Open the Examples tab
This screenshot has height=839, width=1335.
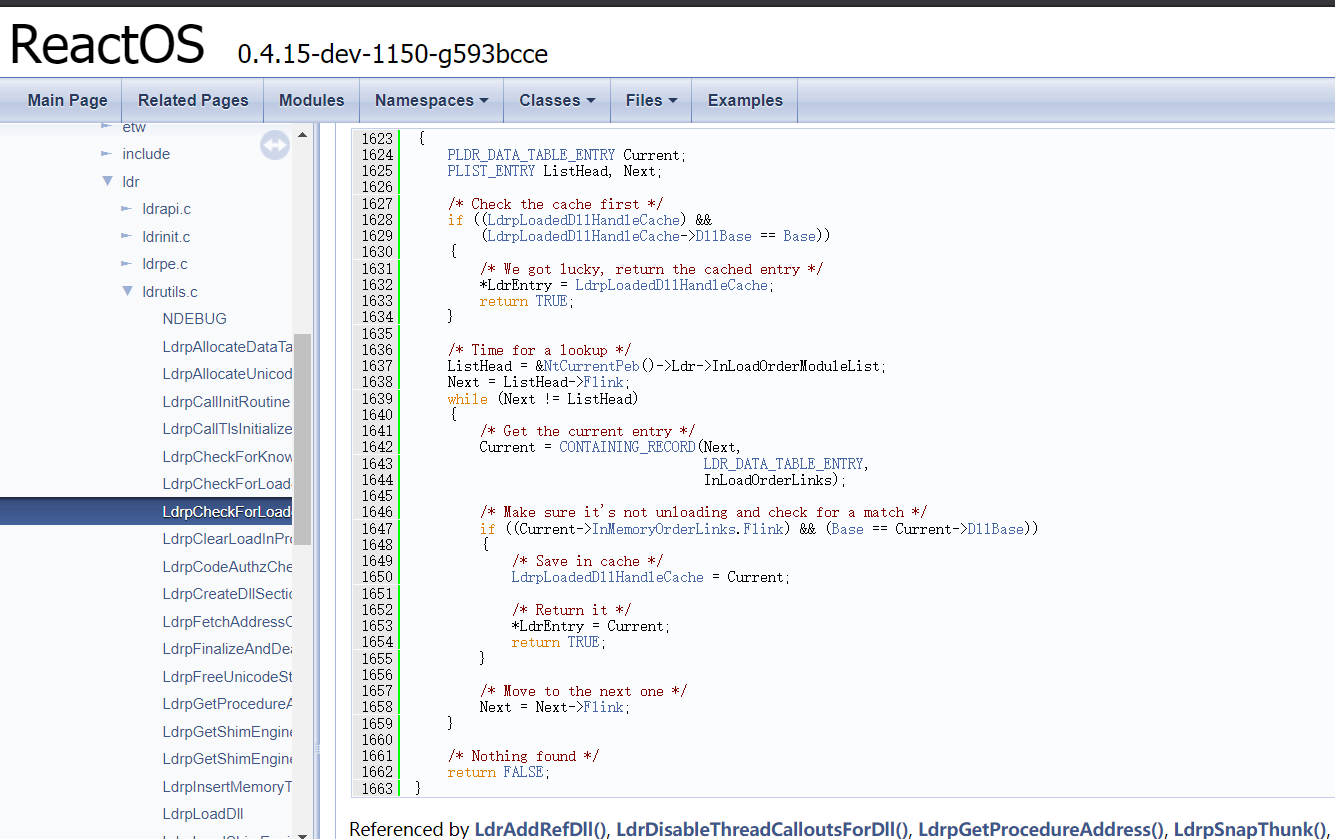745,100
